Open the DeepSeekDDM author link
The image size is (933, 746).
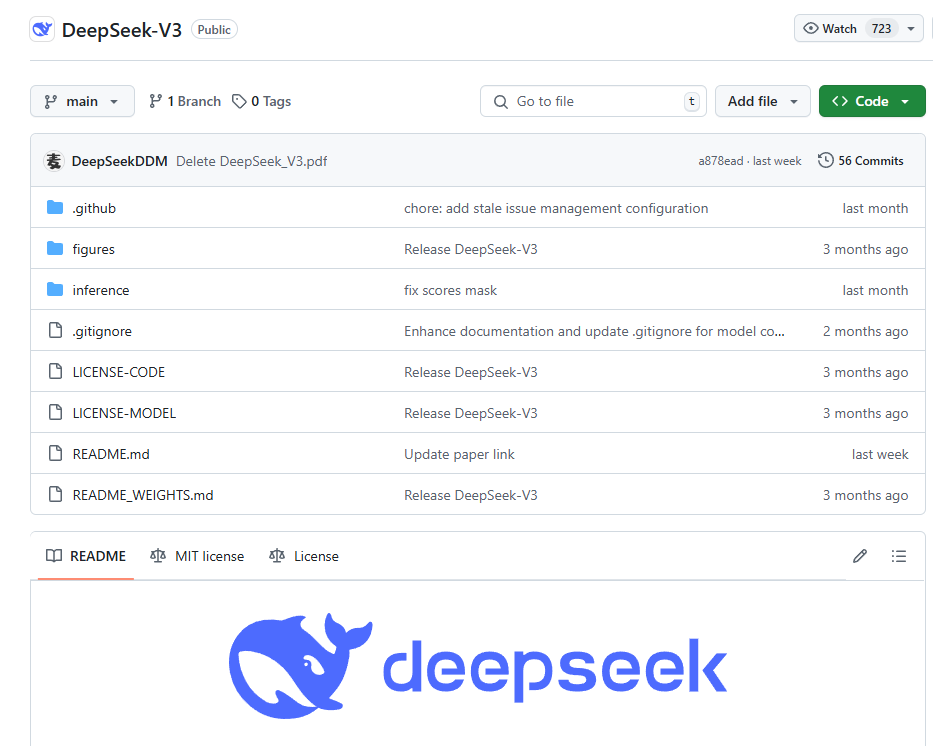click(x=120, y=161)
